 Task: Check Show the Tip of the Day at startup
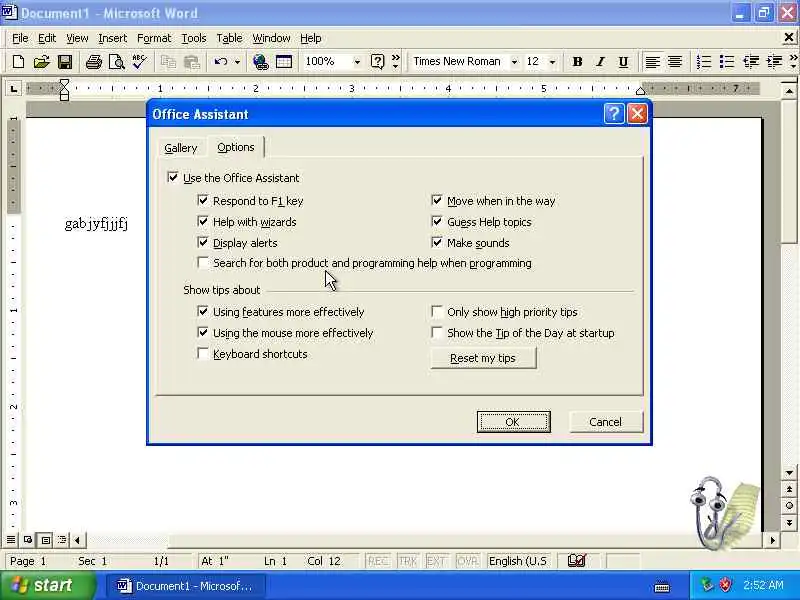pyautogui.click(x=437, y=333)
